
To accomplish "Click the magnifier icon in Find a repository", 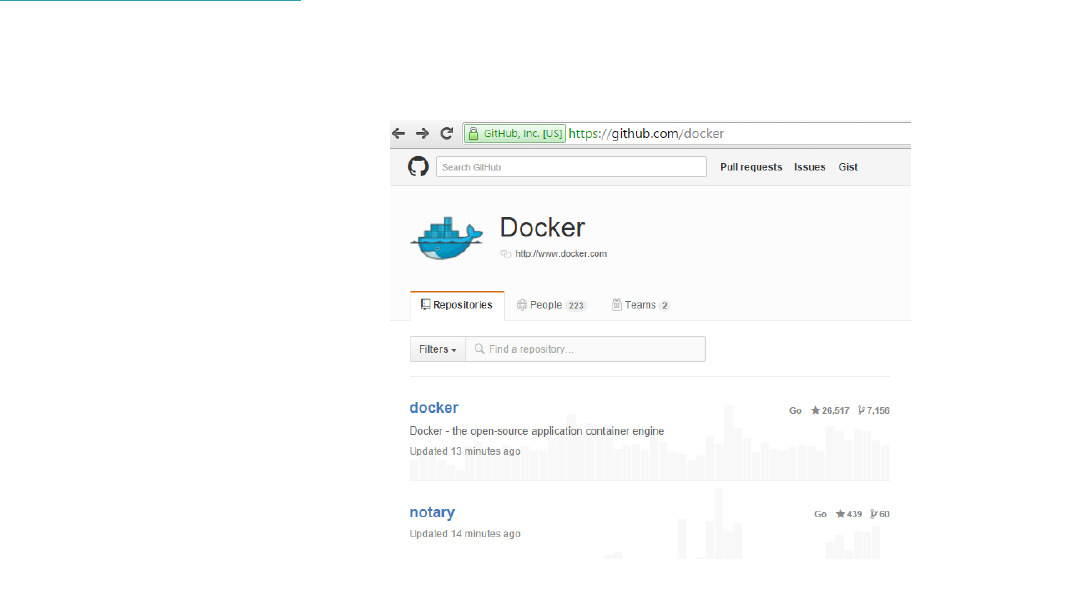I will pos(480,349).
